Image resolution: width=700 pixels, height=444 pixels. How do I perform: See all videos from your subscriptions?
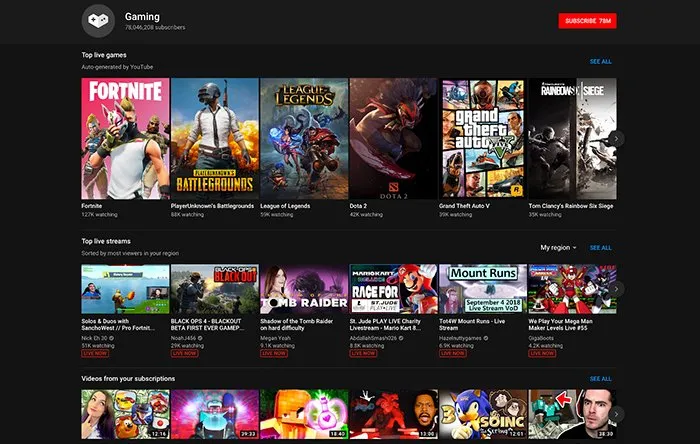[x=600, y=379]
